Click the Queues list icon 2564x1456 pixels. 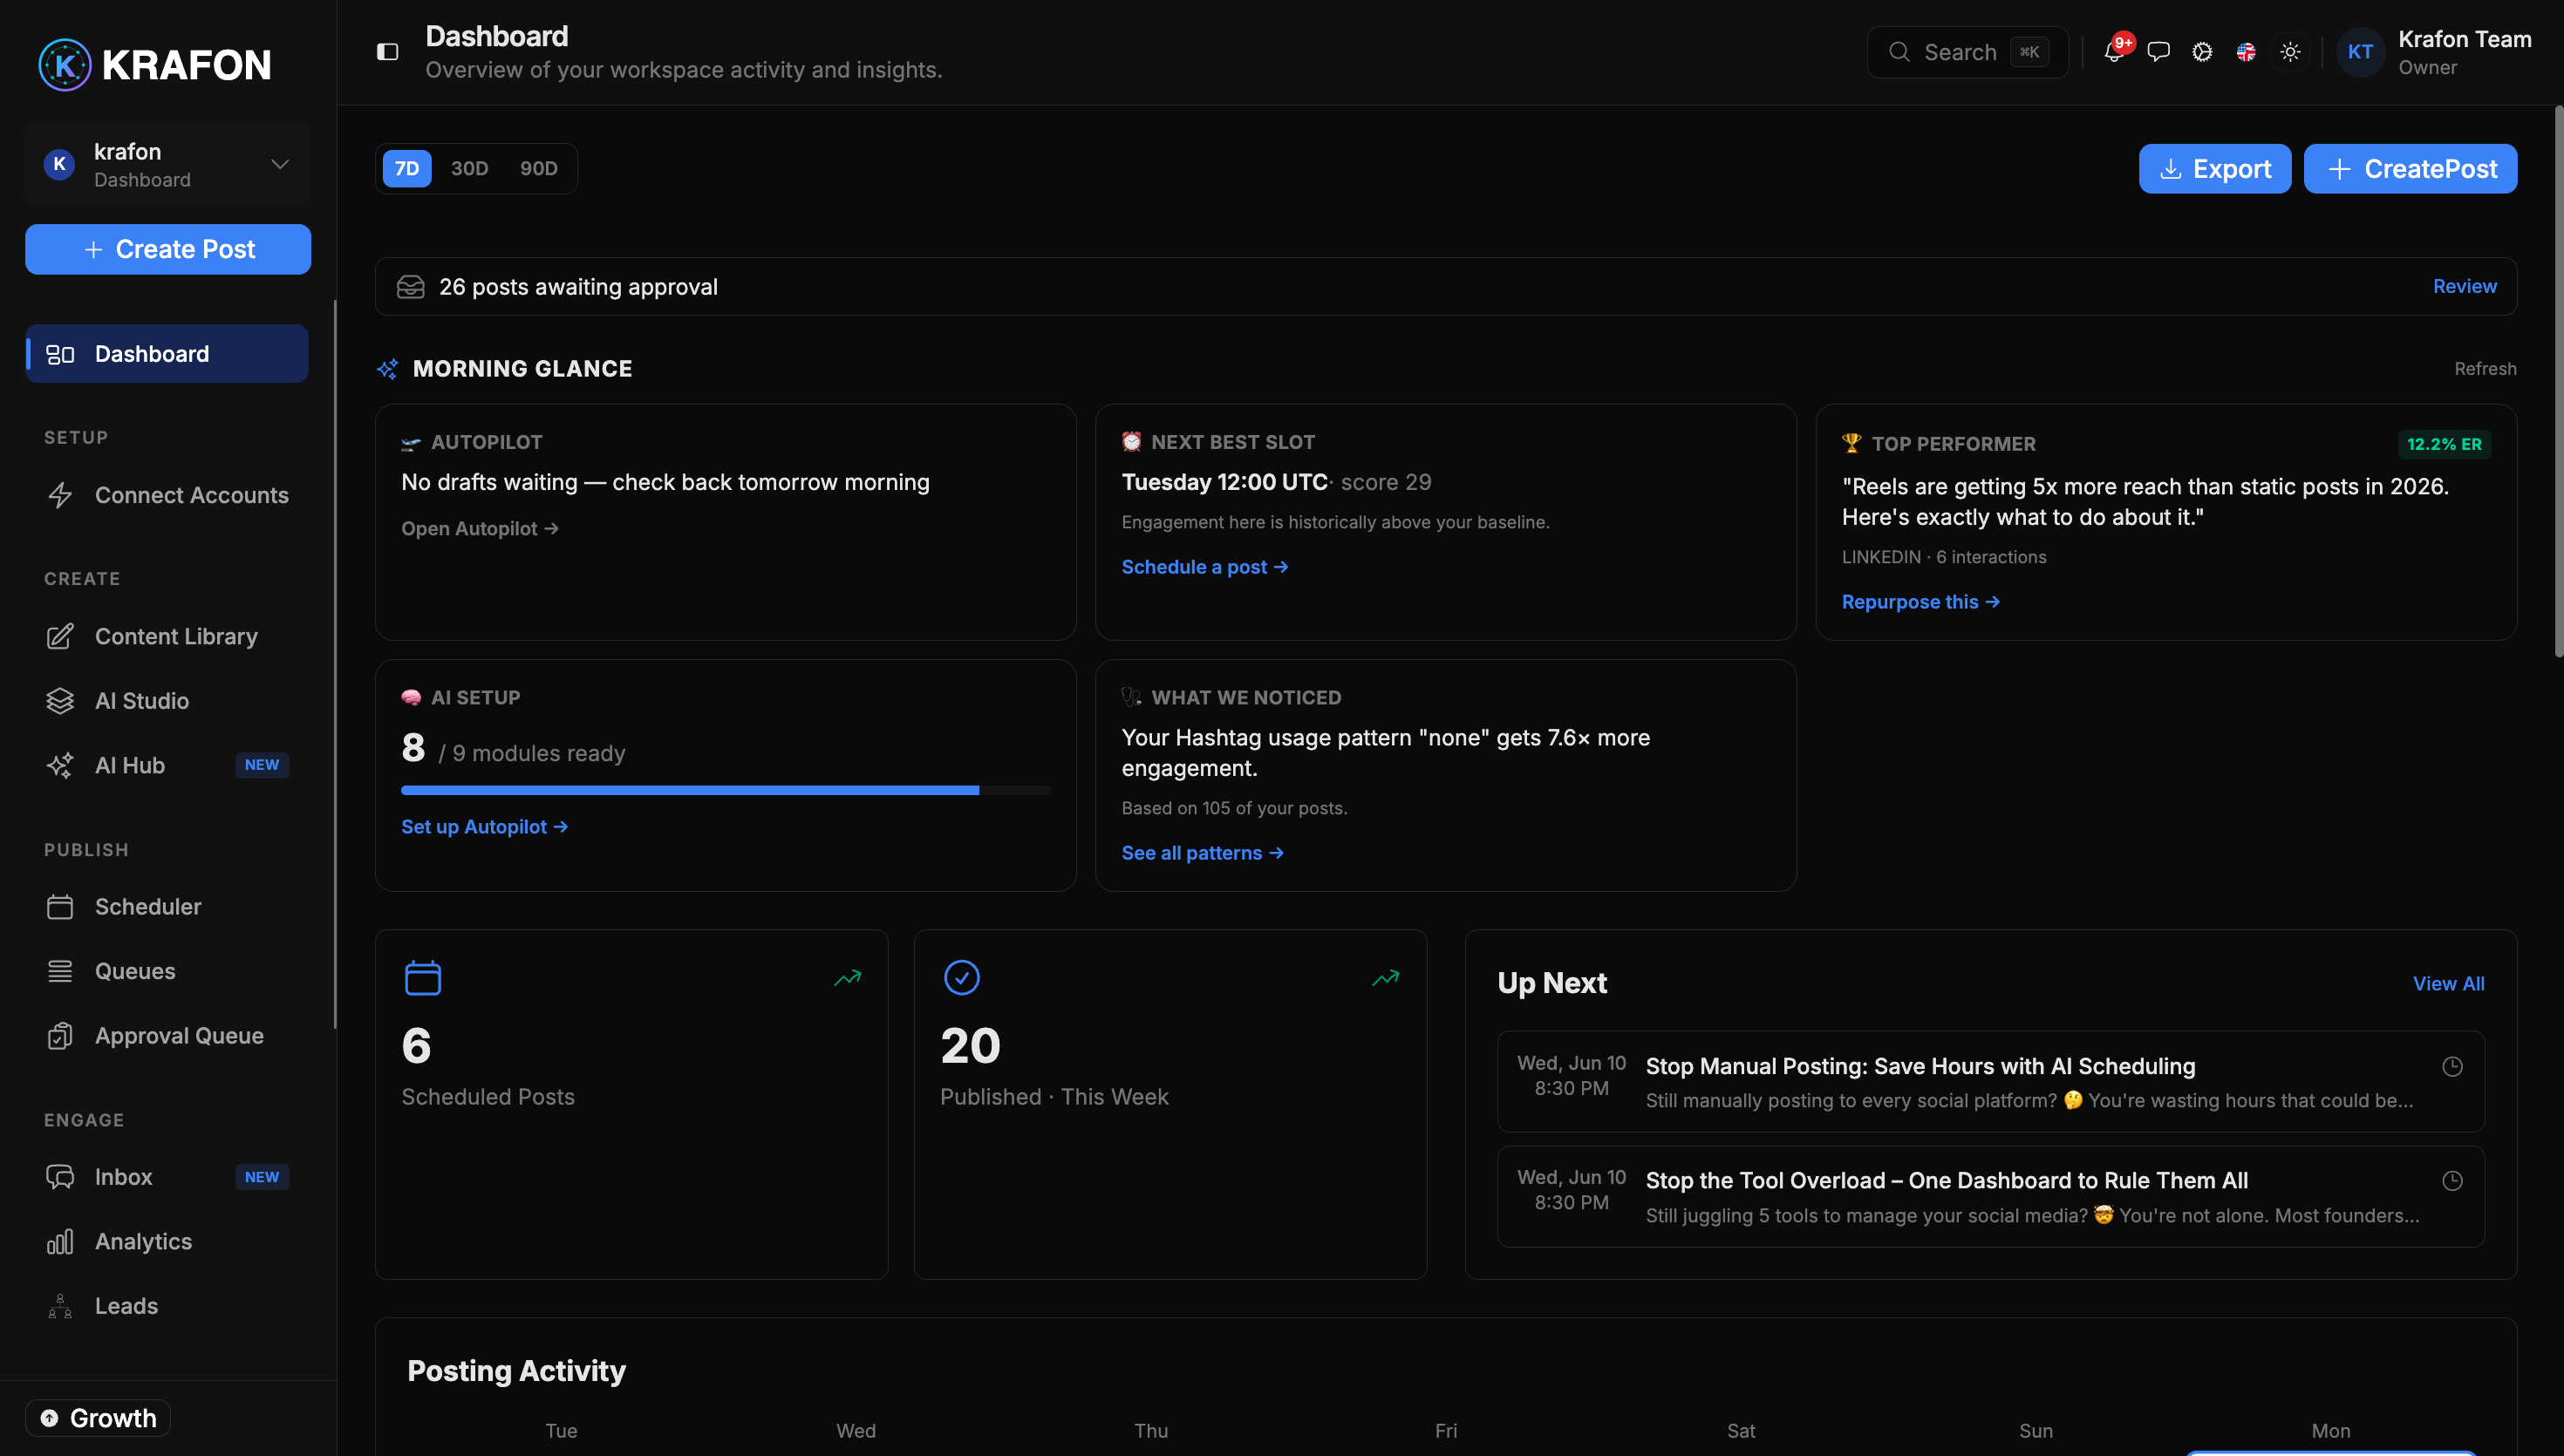click(x=60, y=971)
